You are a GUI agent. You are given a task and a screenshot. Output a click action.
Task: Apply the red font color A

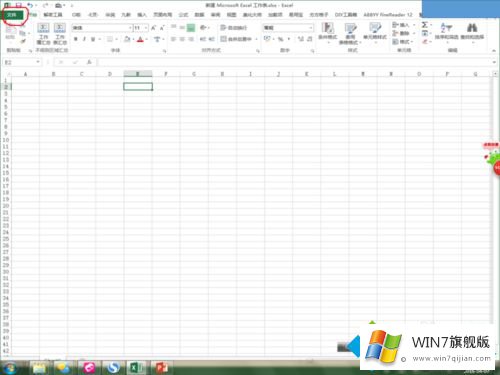[x=140, y=39]
